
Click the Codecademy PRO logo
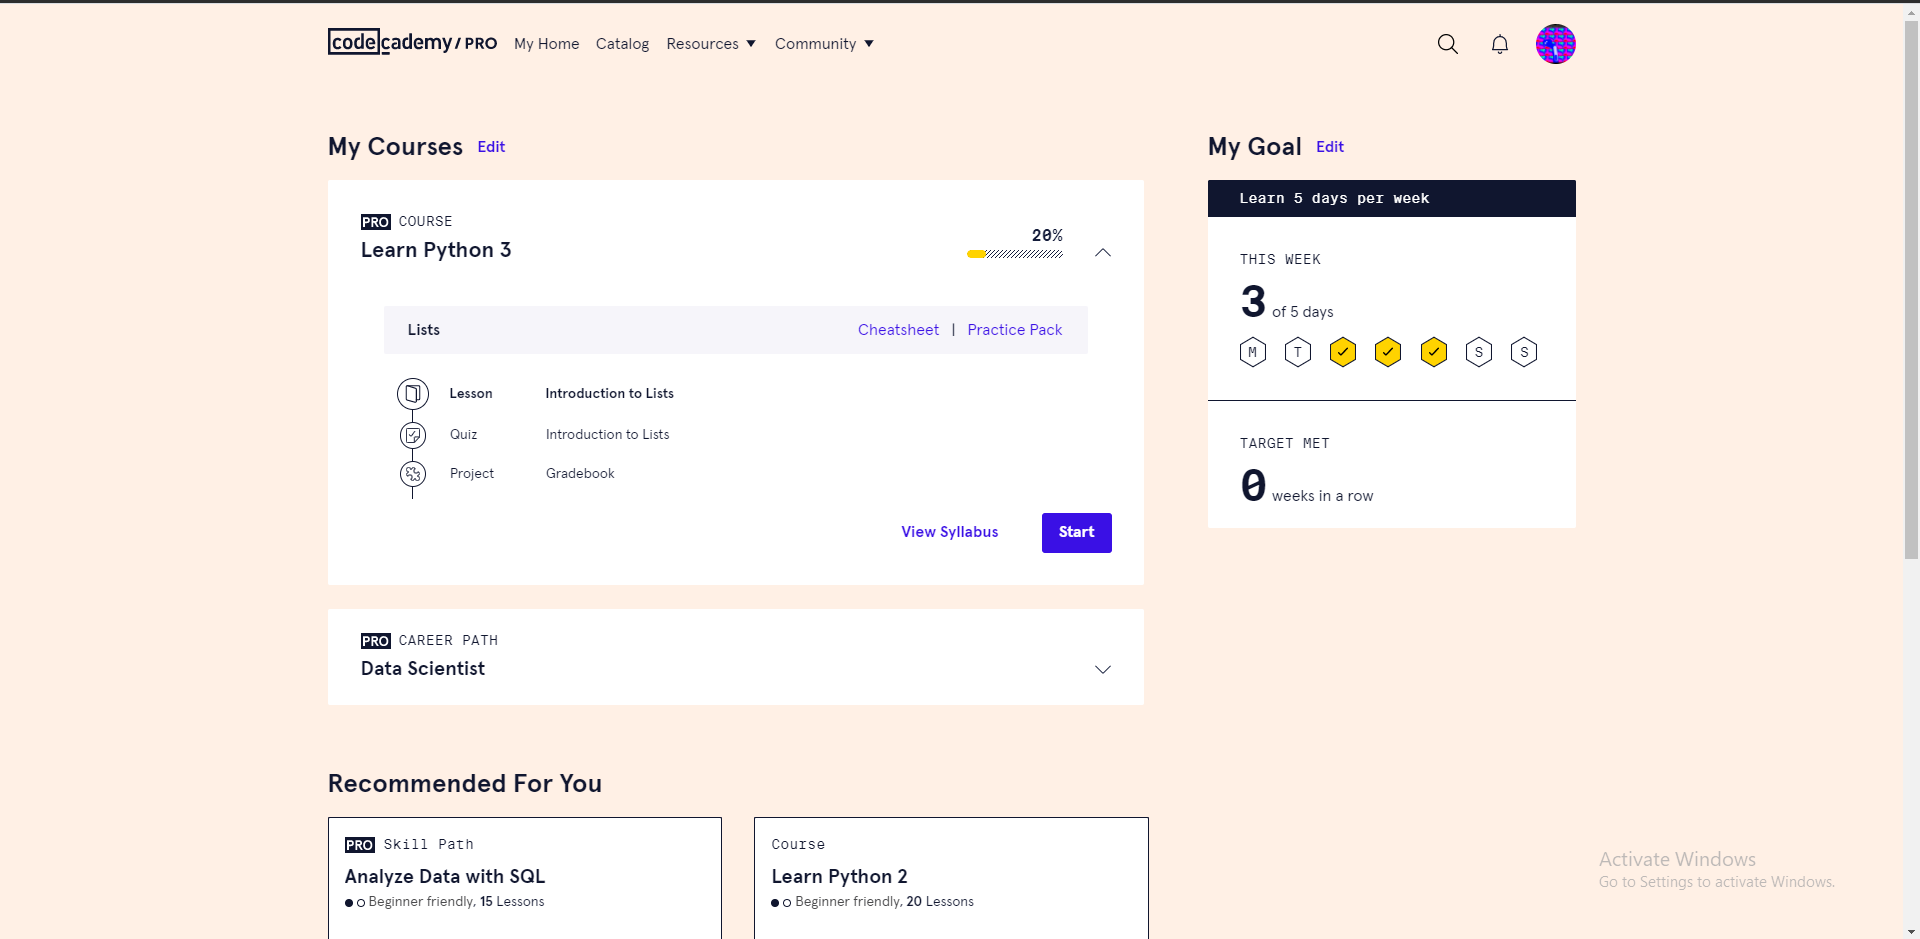pyautogui.click(x=412, y=42)
